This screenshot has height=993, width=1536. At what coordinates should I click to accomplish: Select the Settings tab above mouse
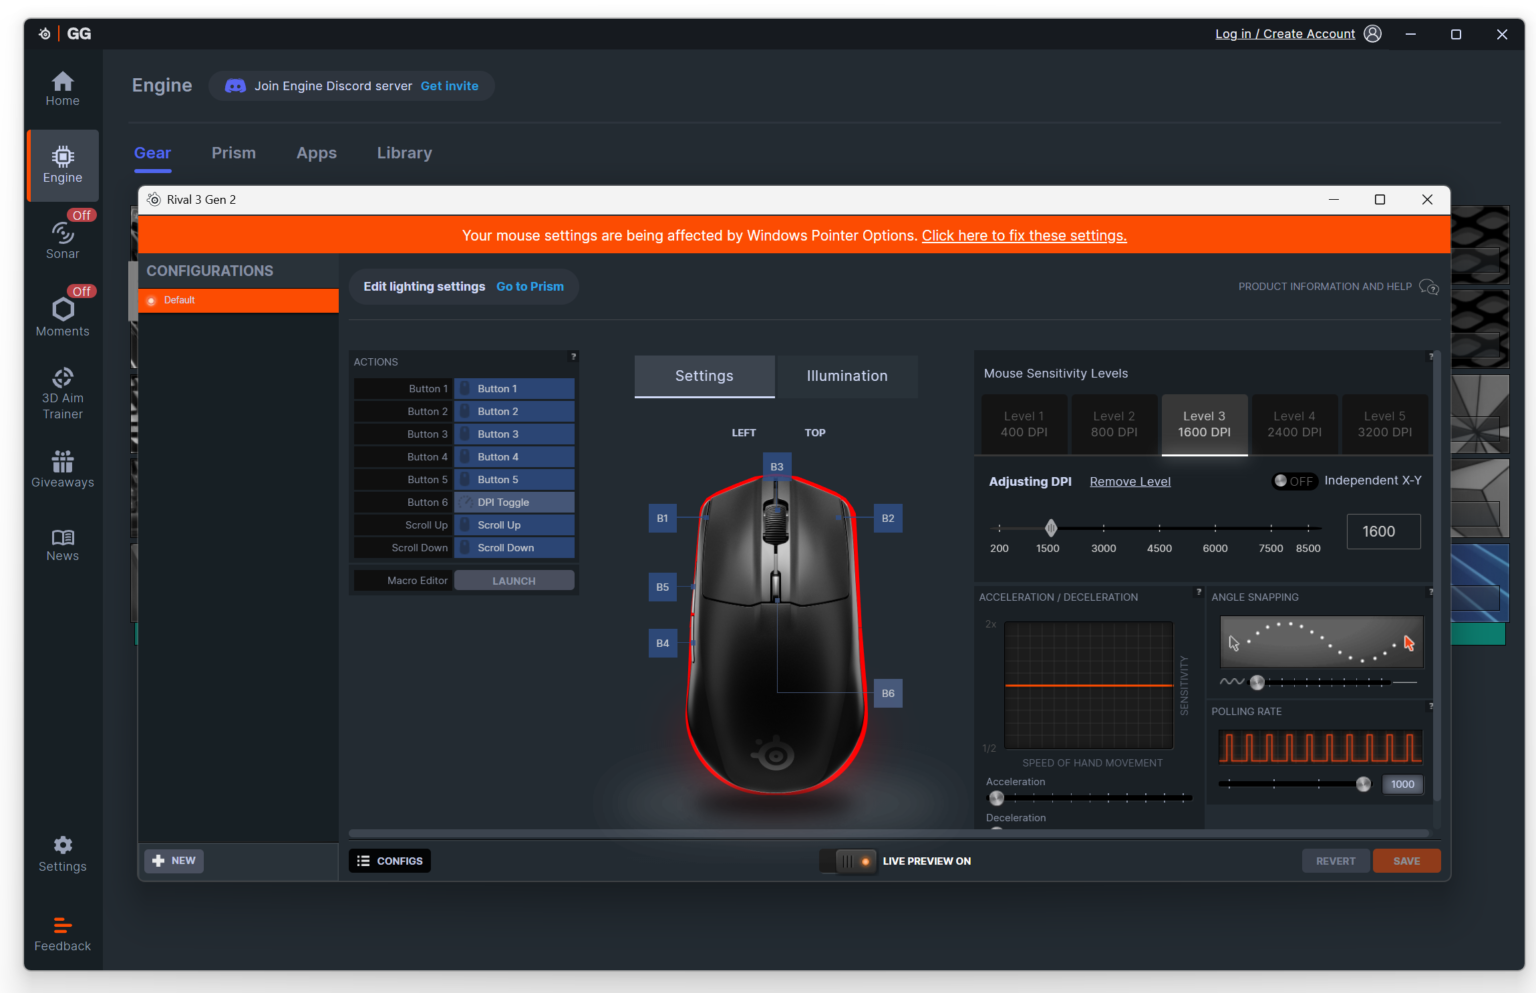click(704, 376)
